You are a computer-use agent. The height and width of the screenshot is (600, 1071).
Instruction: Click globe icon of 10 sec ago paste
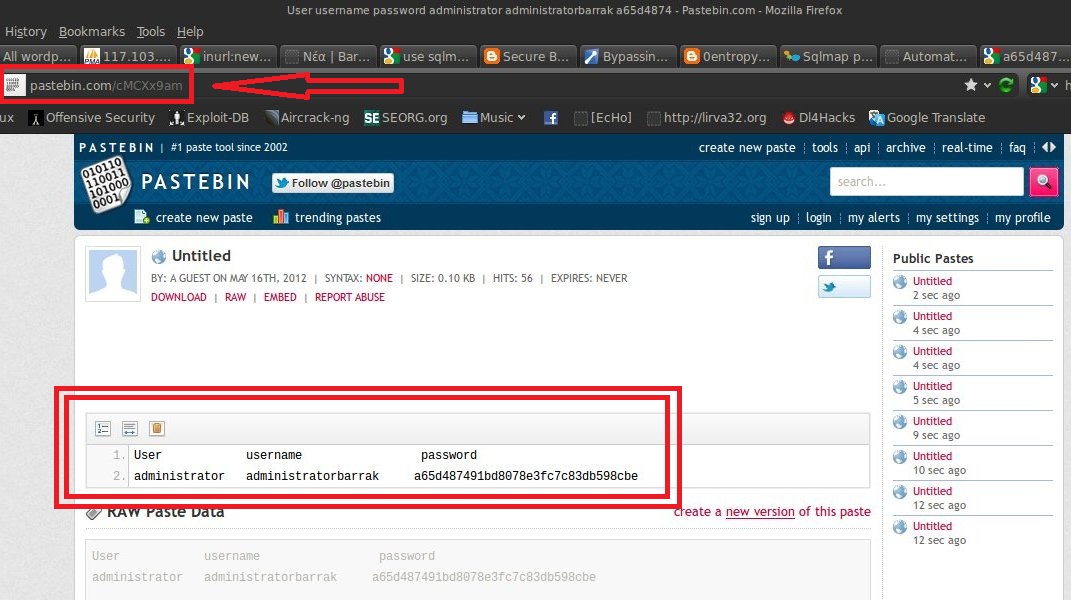900,456
